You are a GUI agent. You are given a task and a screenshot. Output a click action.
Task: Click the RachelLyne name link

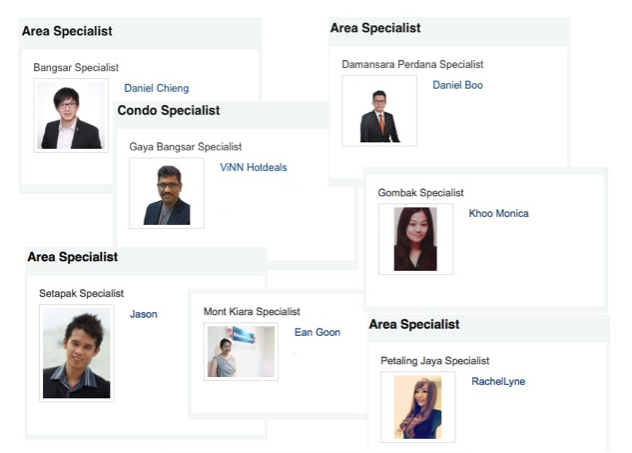498,381
